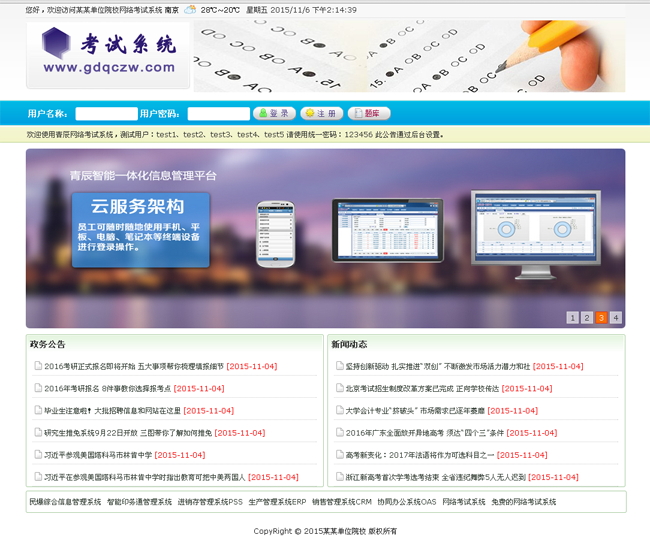Open footer link 网络考试系统

click(x=464, y=502)
